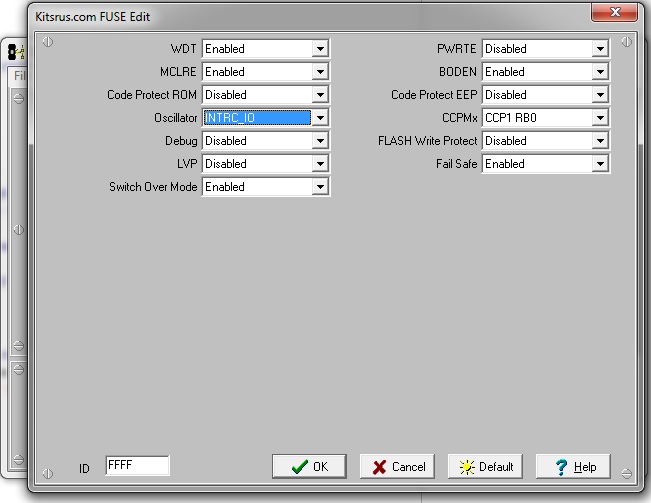651x503 pixels.
Task: Open the Oscillator dropdown showing INTRC_IO
Action: (320, 118)
